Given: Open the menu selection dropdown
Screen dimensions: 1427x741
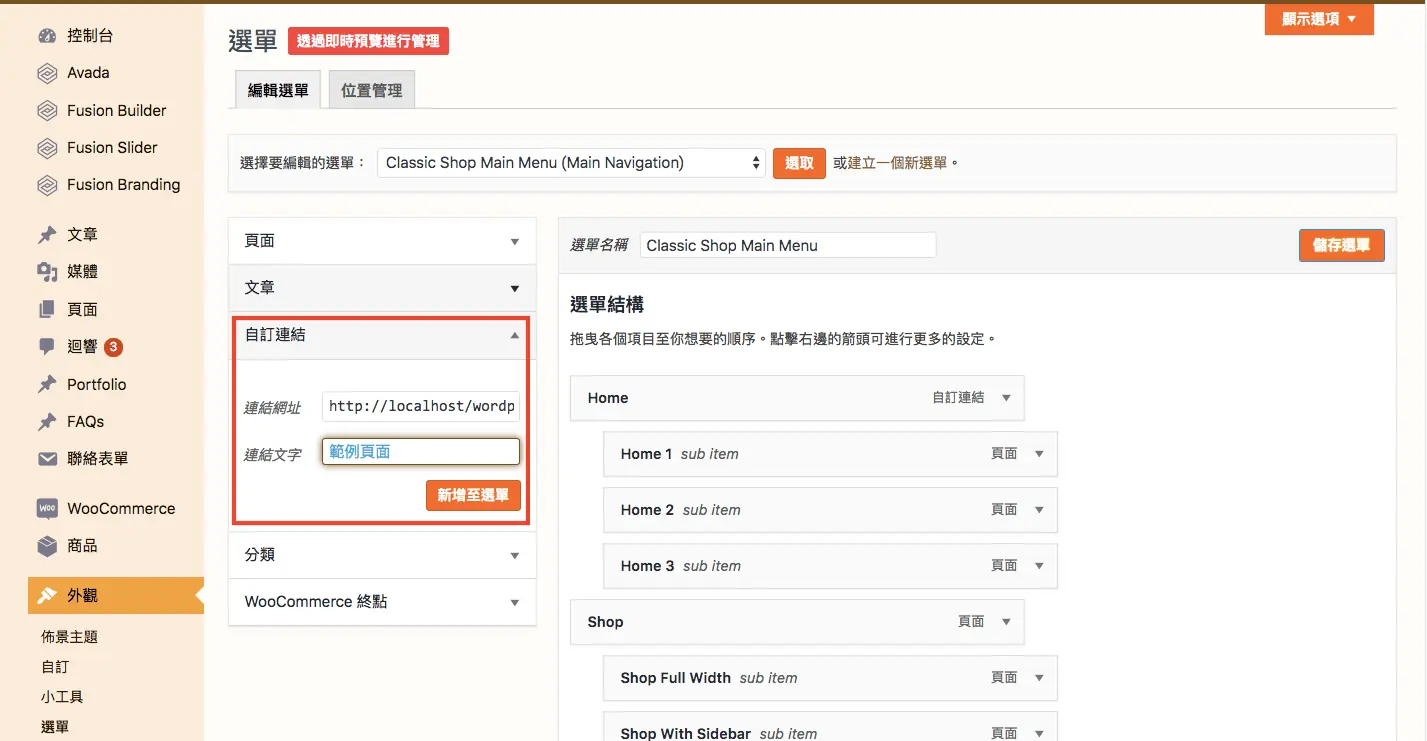Looking at the screenshot, I should tap(571, 163).
